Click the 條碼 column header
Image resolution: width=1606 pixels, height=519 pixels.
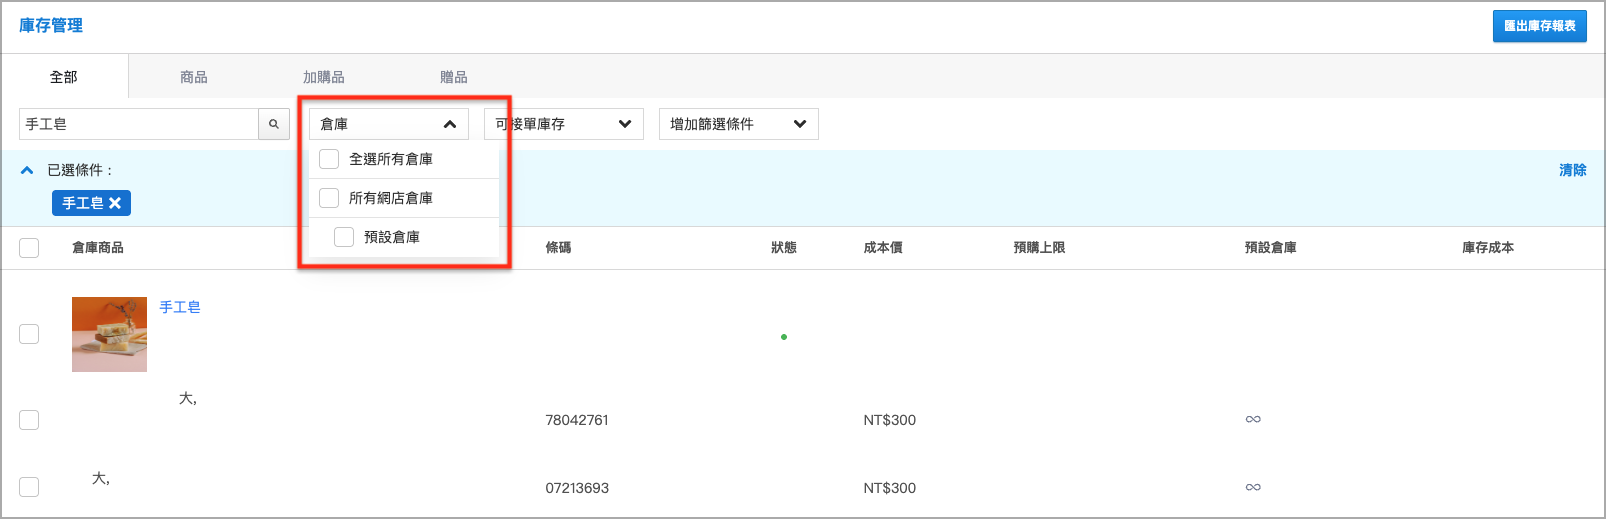click(x=558, y=248)
